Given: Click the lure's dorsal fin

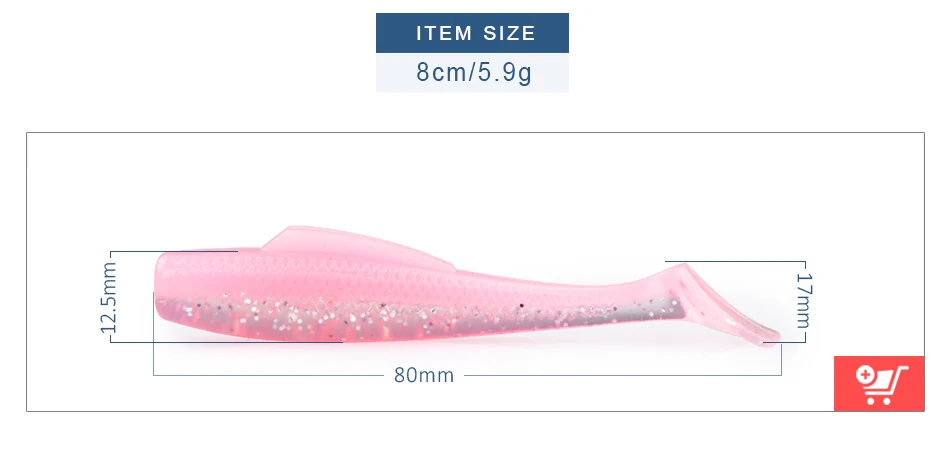Looking at the screenshot, I should [x=357, y=247].
